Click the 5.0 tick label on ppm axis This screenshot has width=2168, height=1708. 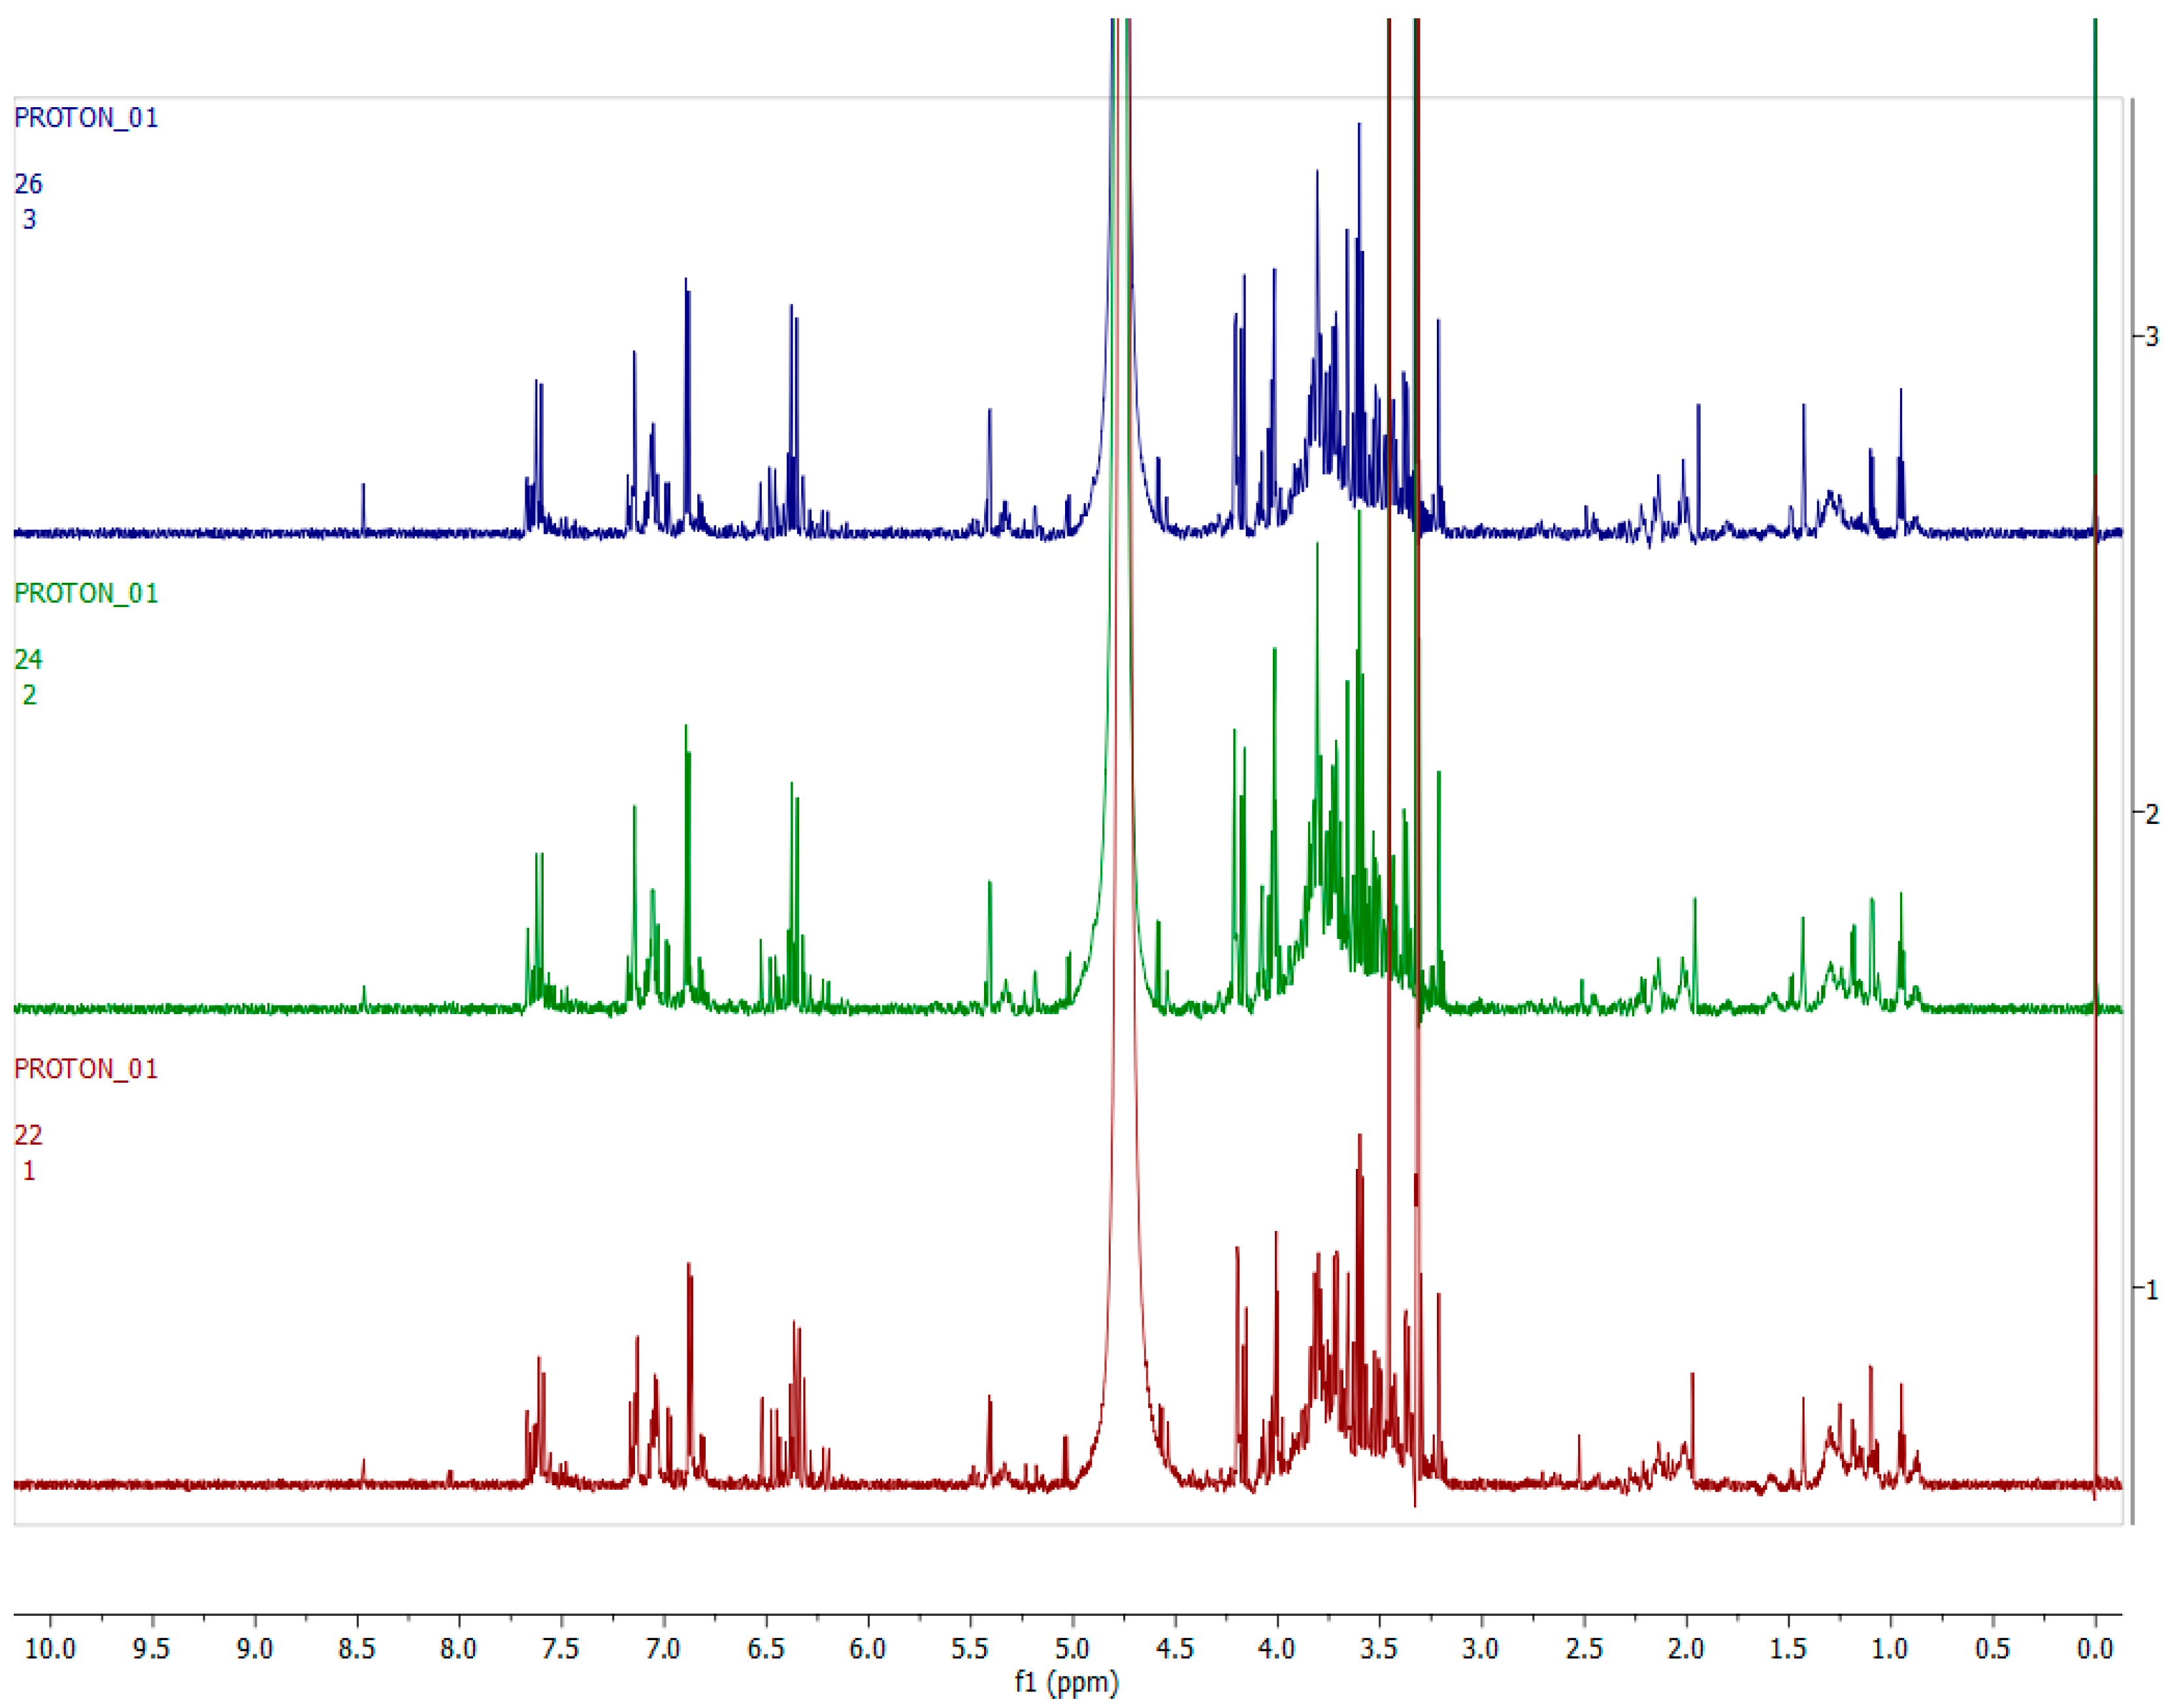(1072, 1649)
